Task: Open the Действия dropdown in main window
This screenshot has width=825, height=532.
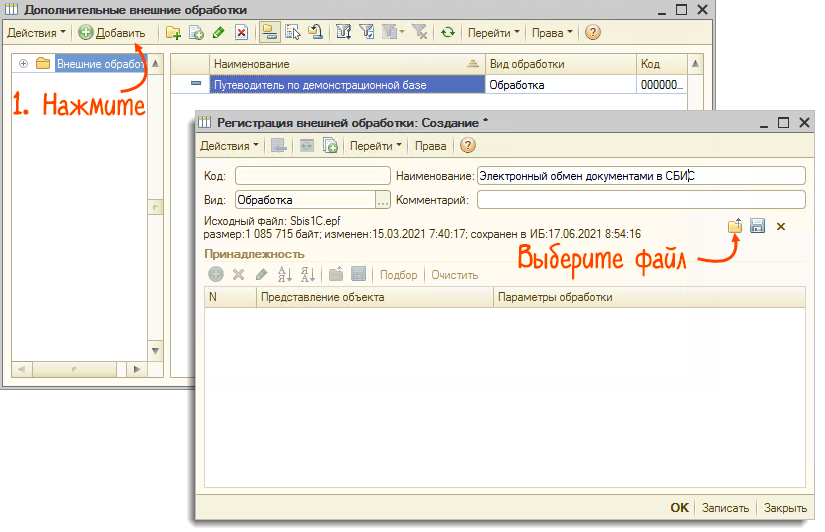Action: [36, 32]
